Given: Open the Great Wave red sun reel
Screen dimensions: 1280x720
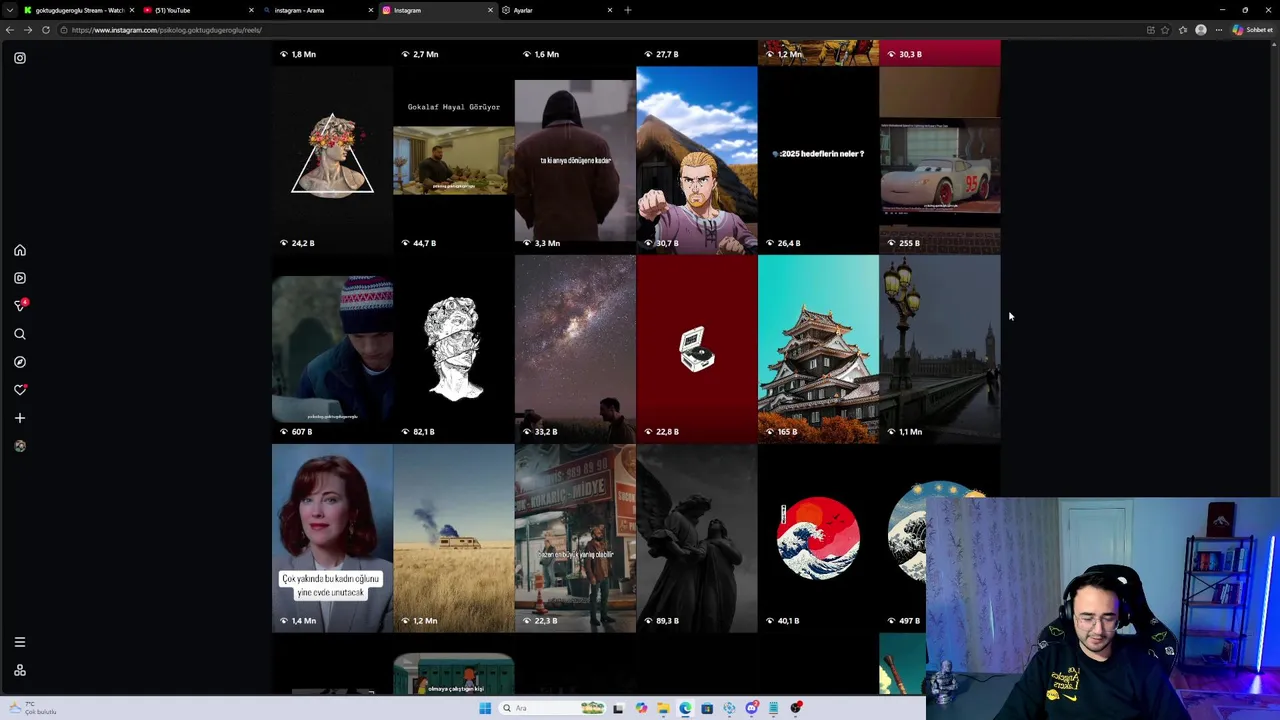Looking at the screenshot, I should (x=818, y=538).
